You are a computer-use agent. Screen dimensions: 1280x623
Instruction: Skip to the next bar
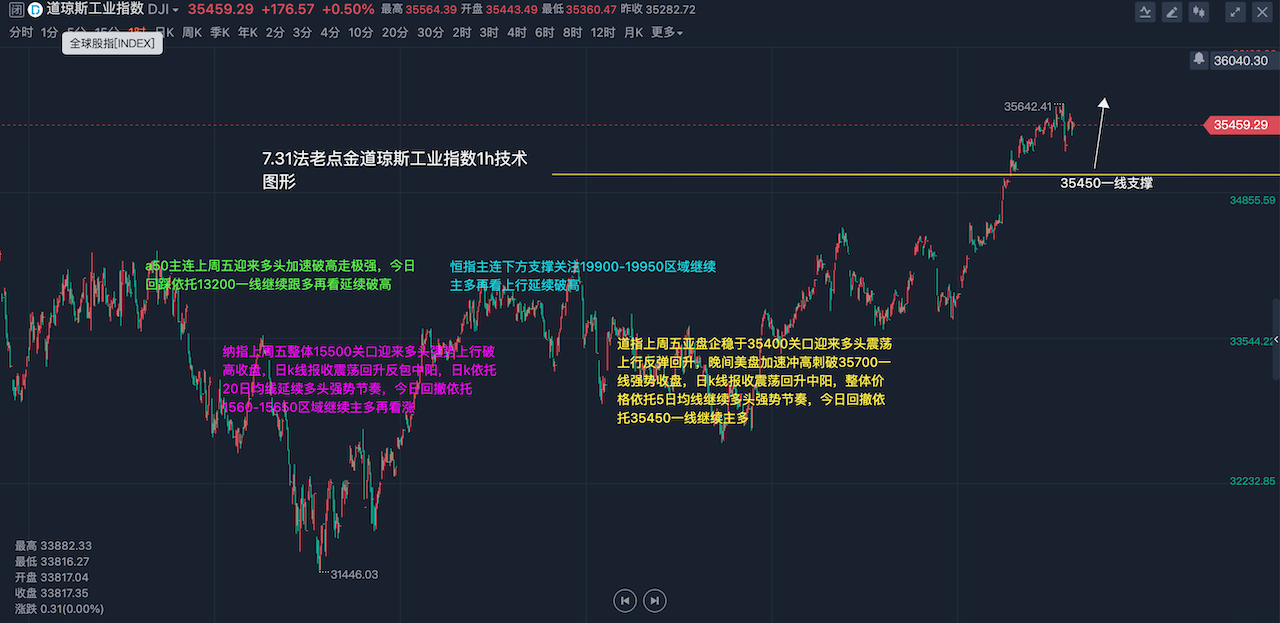[654, 600]
